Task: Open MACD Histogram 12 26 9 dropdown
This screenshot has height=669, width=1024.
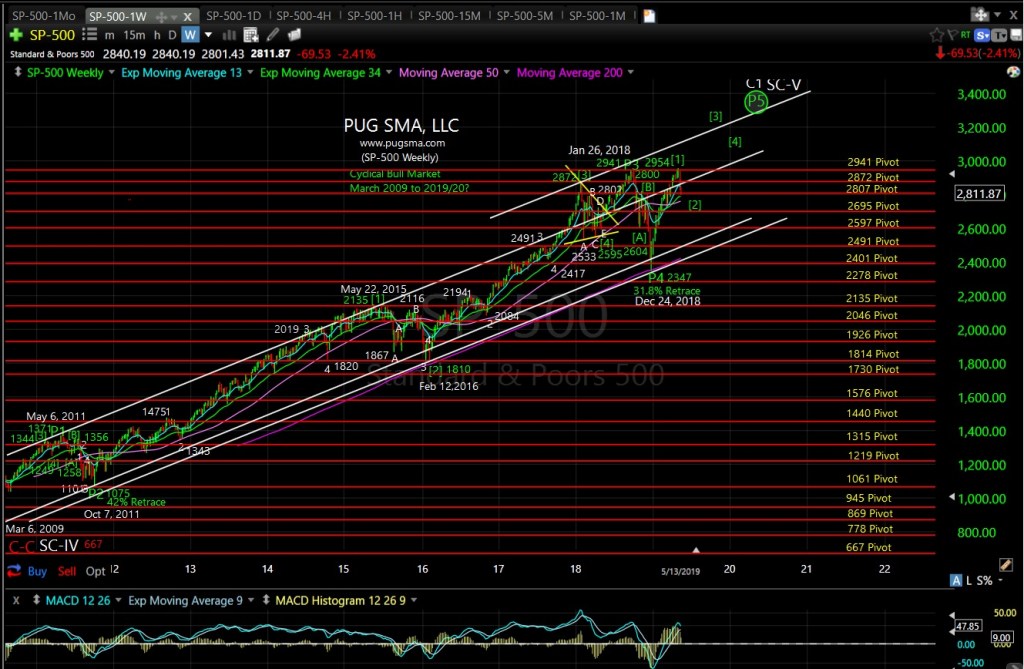Action: [x=413, y=600]
